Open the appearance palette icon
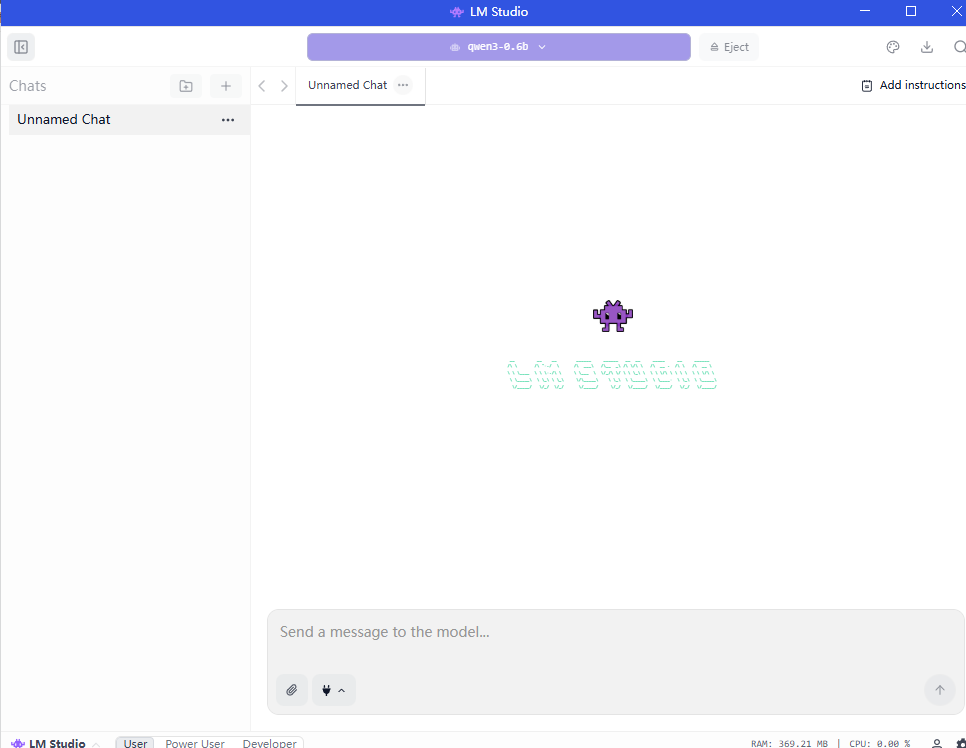This screenshot has width=966, height=748. coord(893,47)
